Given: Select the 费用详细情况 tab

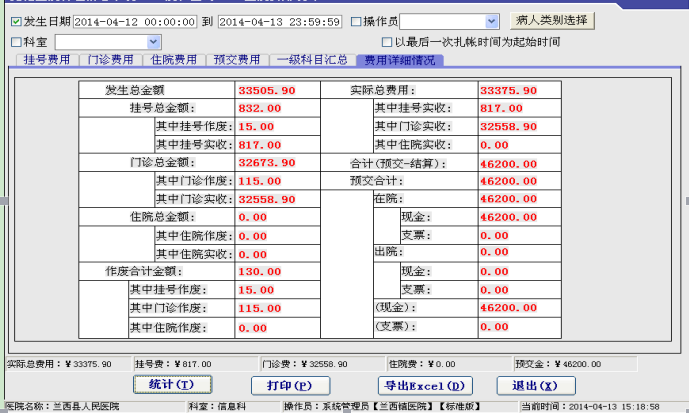Looking at the screenshot, I should point(399,60).
